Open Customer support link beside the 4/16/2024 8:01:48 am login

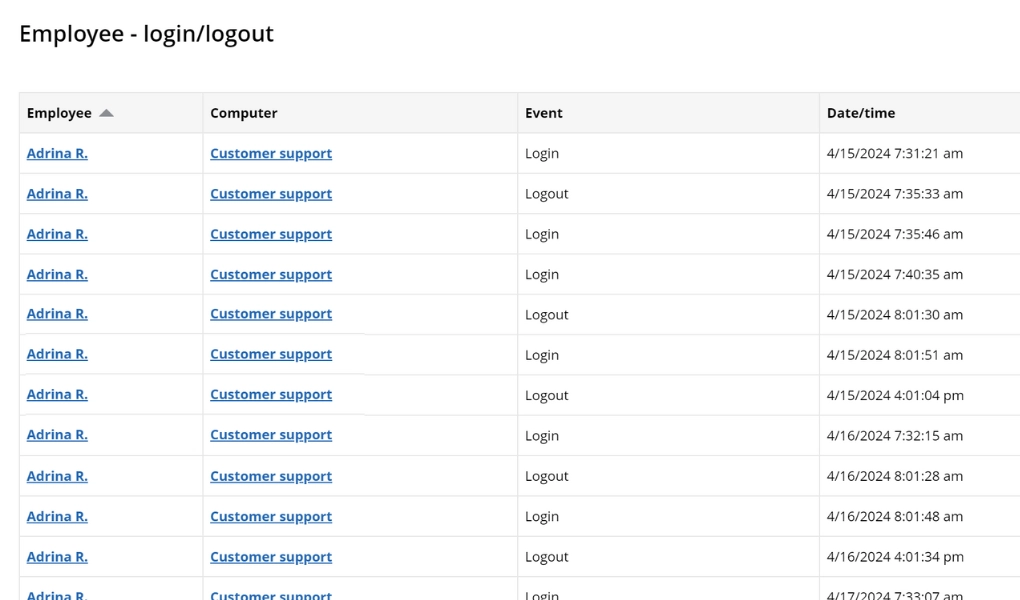tap(270, 516)
